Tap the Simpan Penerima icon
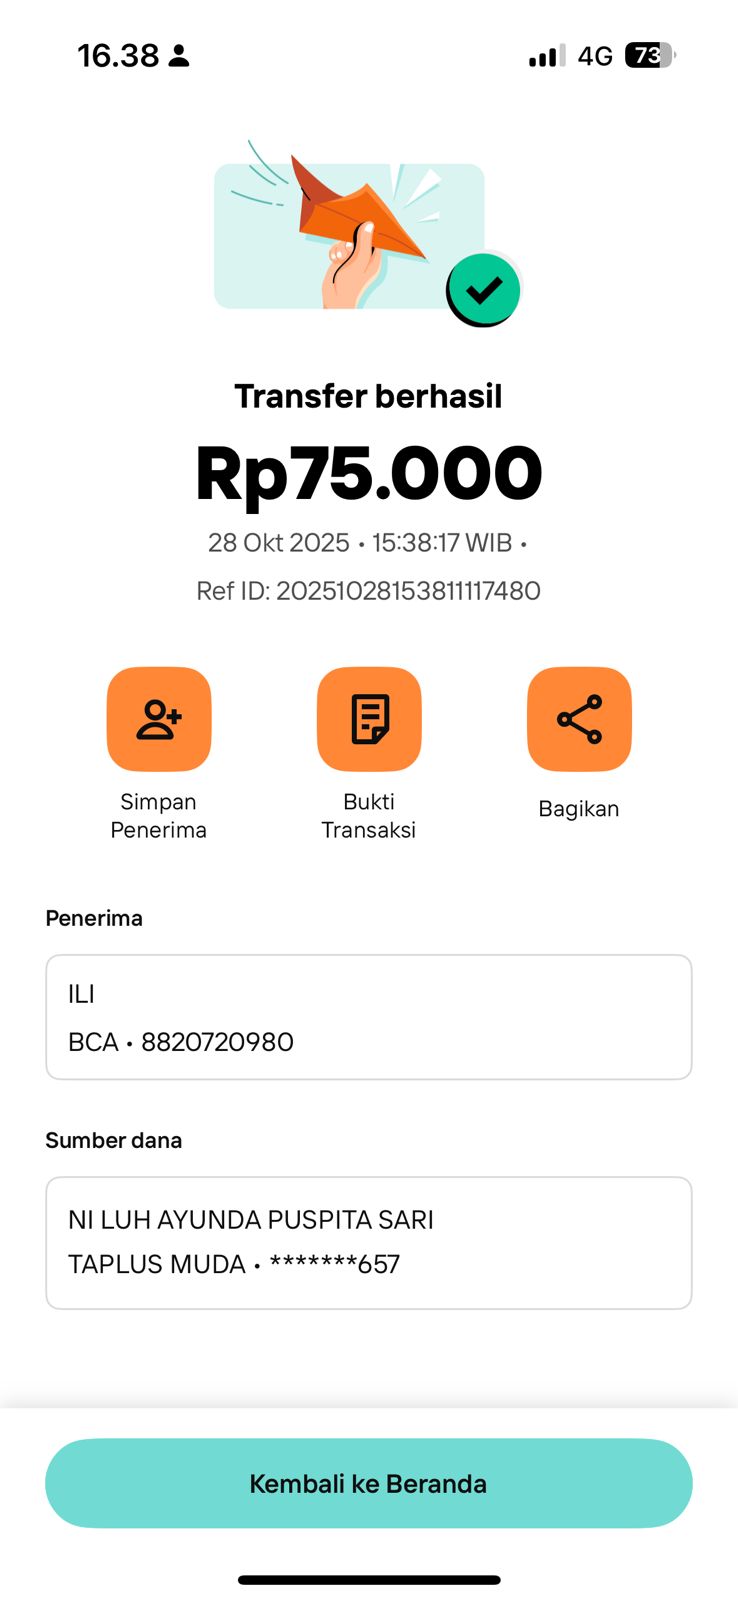This screenshot has width=738, height=1600. [x=159, y=719]
